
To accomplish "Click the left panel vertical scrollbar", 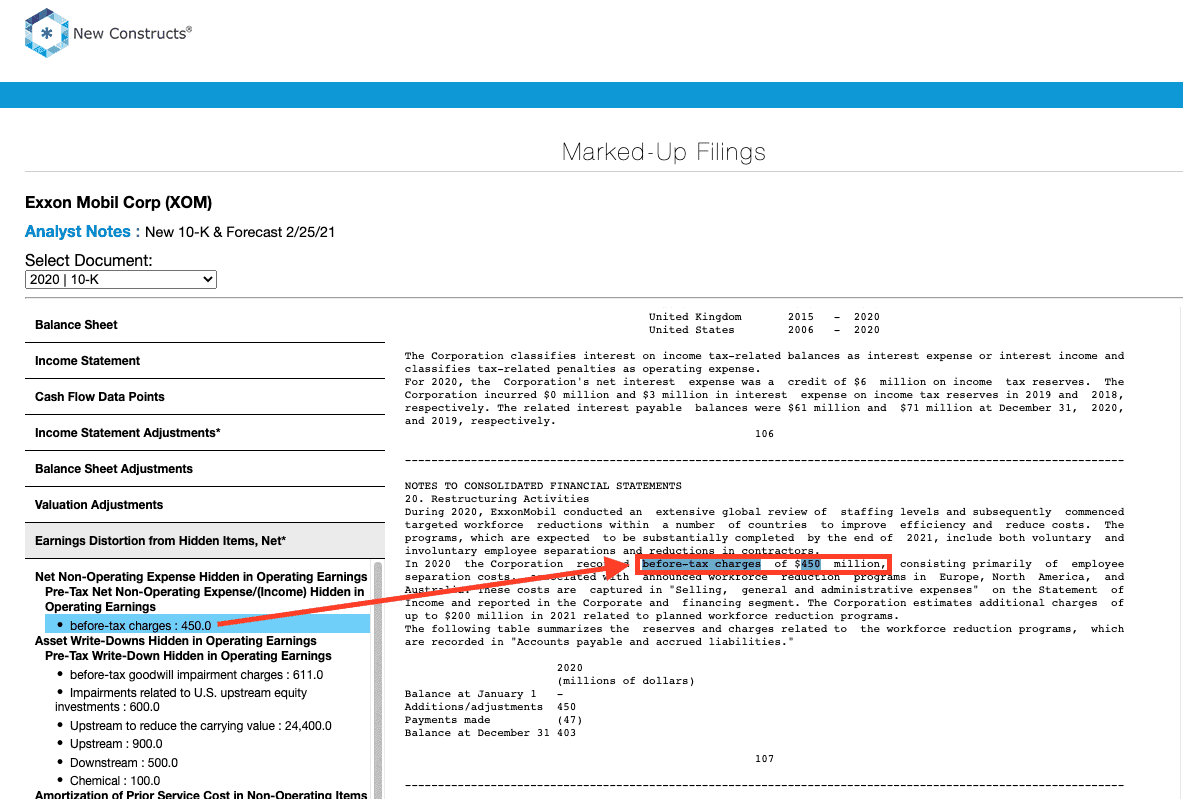I will pos(378,679).
